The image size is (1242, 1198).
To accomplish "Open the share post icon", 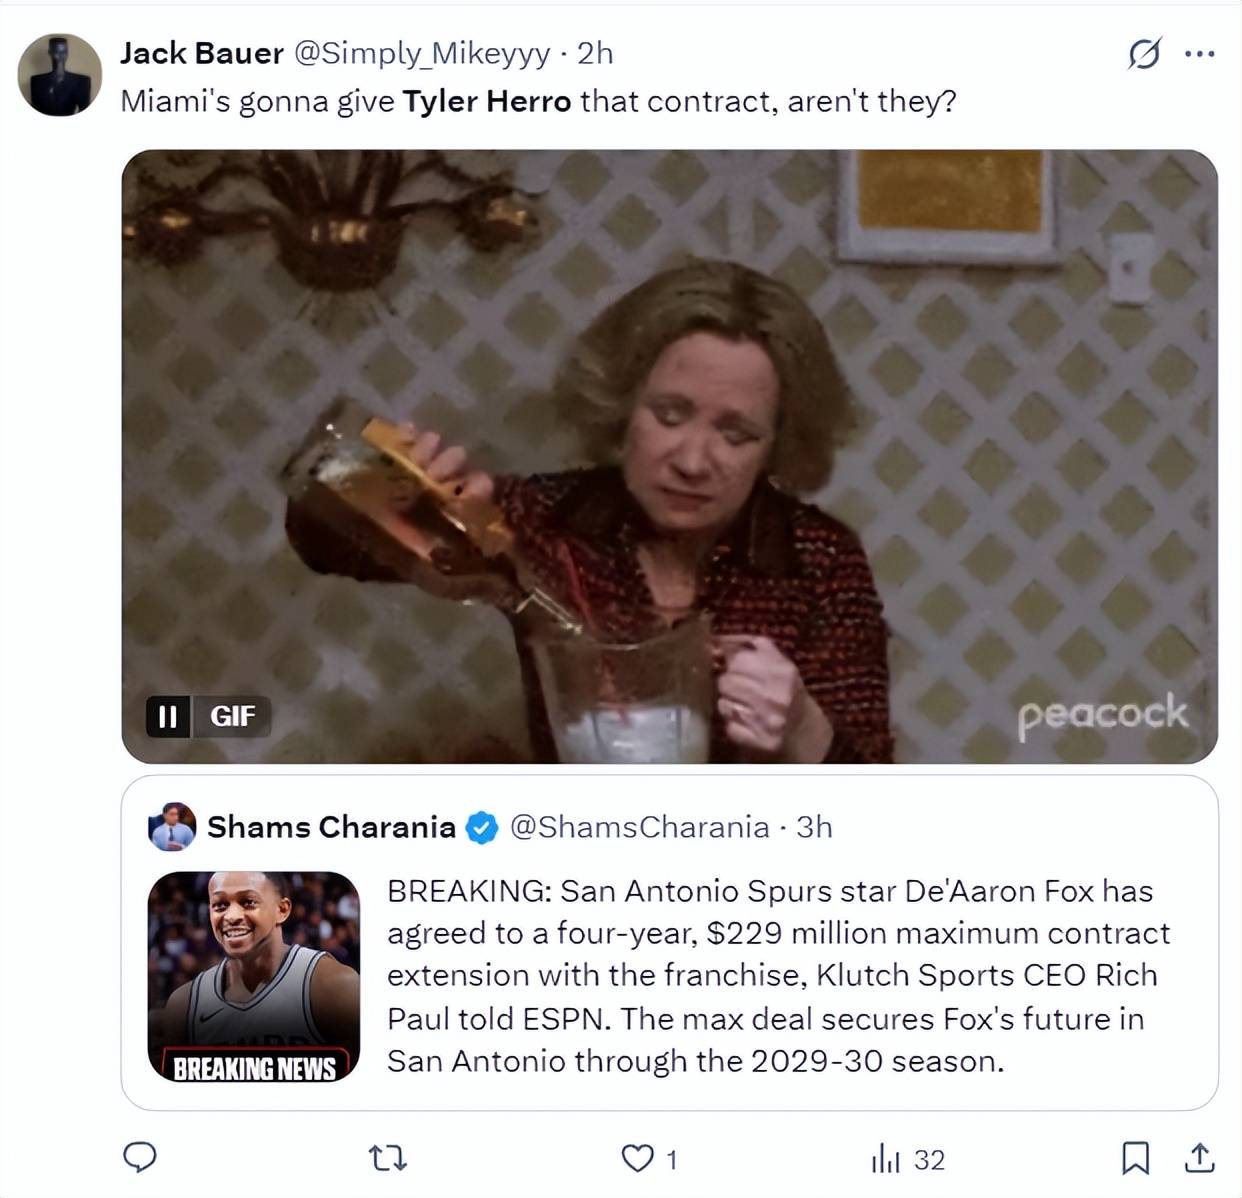I will [x=1199, y=1158].
